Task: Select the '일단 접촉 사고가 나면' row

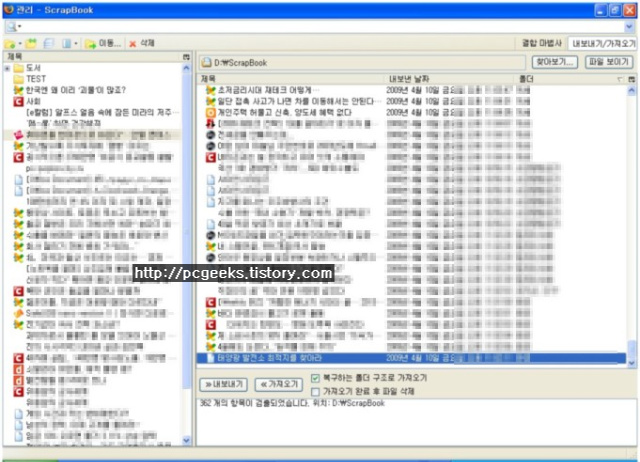Action: pos(412,101)
